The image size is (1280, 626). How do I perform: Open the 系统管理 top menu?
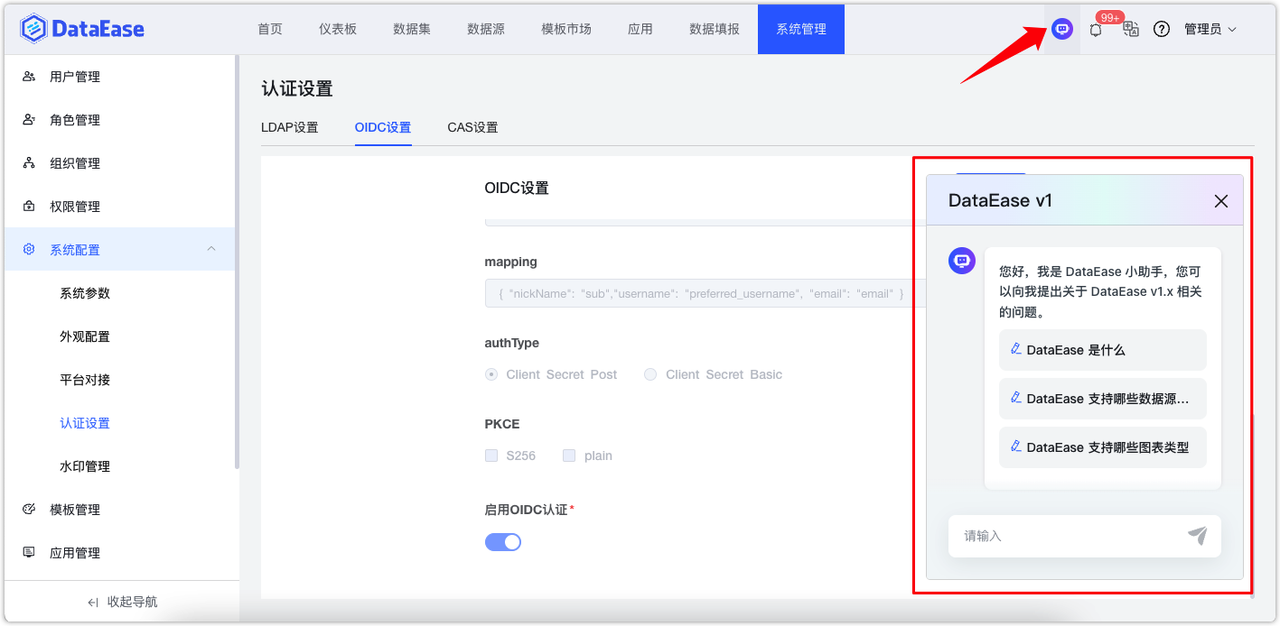pyautogui.click(x=801, y=29)
